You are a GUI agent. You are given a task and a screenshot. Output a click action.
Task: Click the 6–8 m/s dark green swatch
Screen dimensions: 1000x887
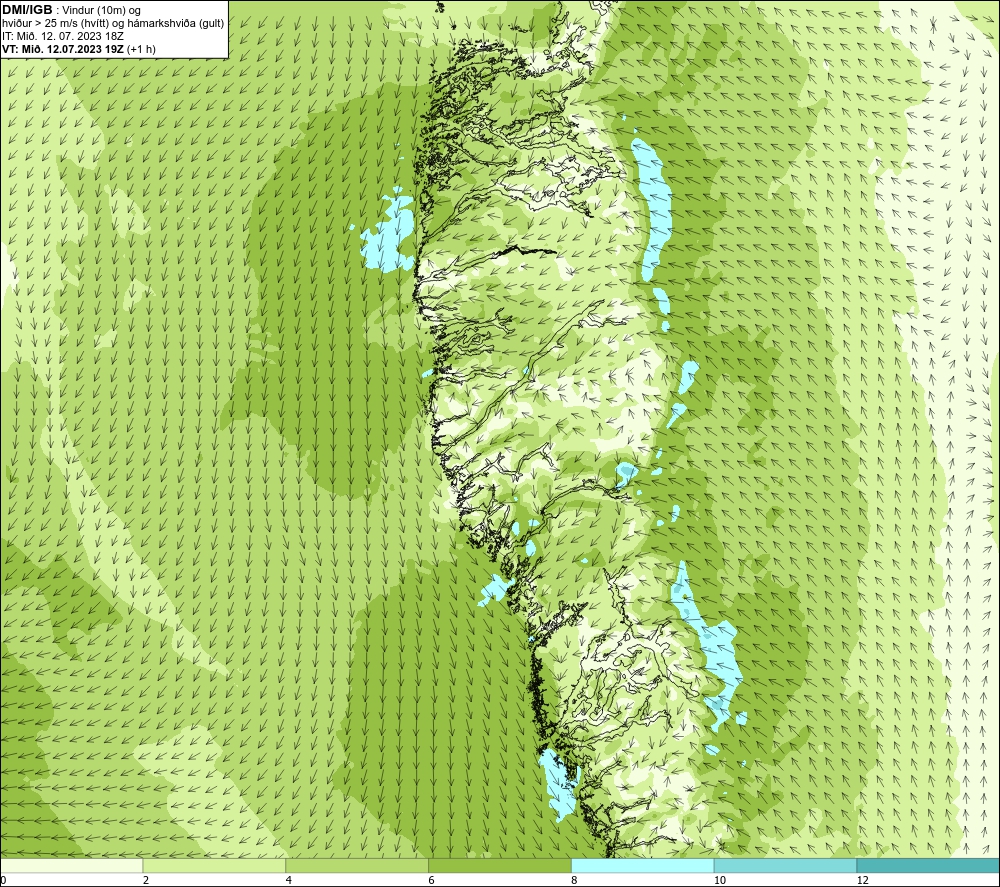[x=500, y=865]
